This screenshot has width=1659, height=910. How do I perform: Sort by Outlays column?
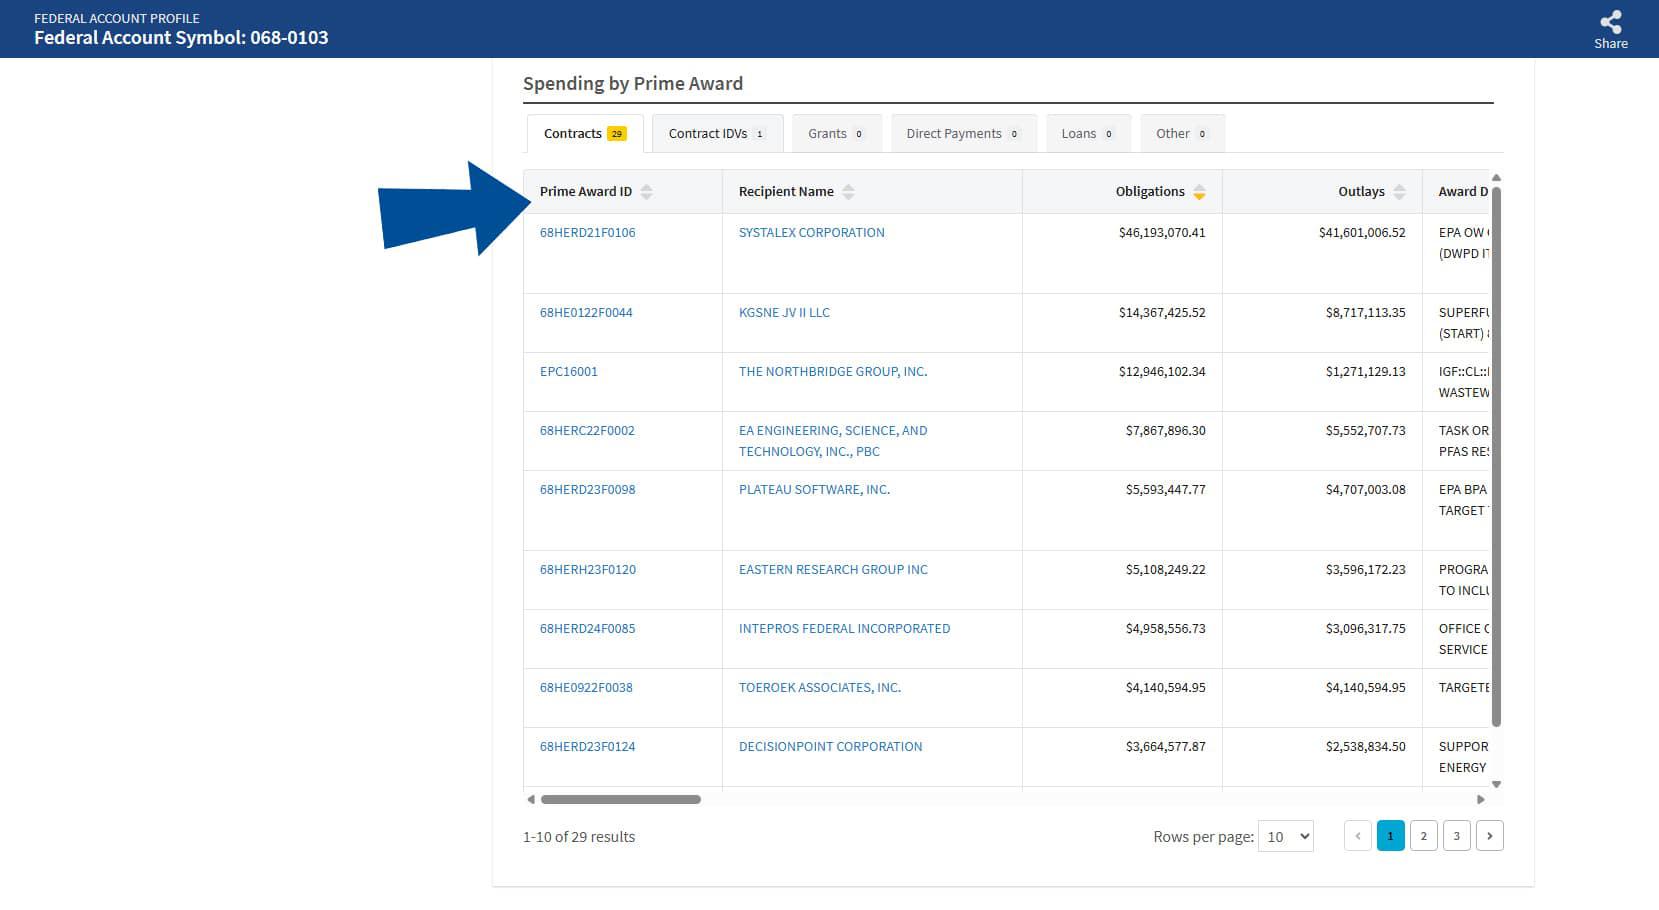1399,192
